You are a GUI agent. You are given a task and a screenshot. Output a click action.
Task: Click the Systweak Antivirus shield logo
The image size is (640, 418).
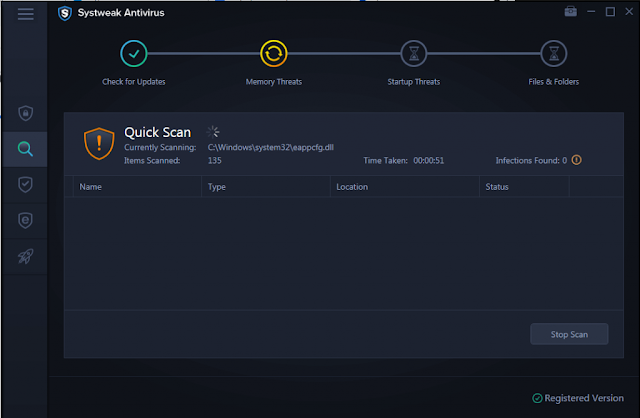tap(64, 13)
